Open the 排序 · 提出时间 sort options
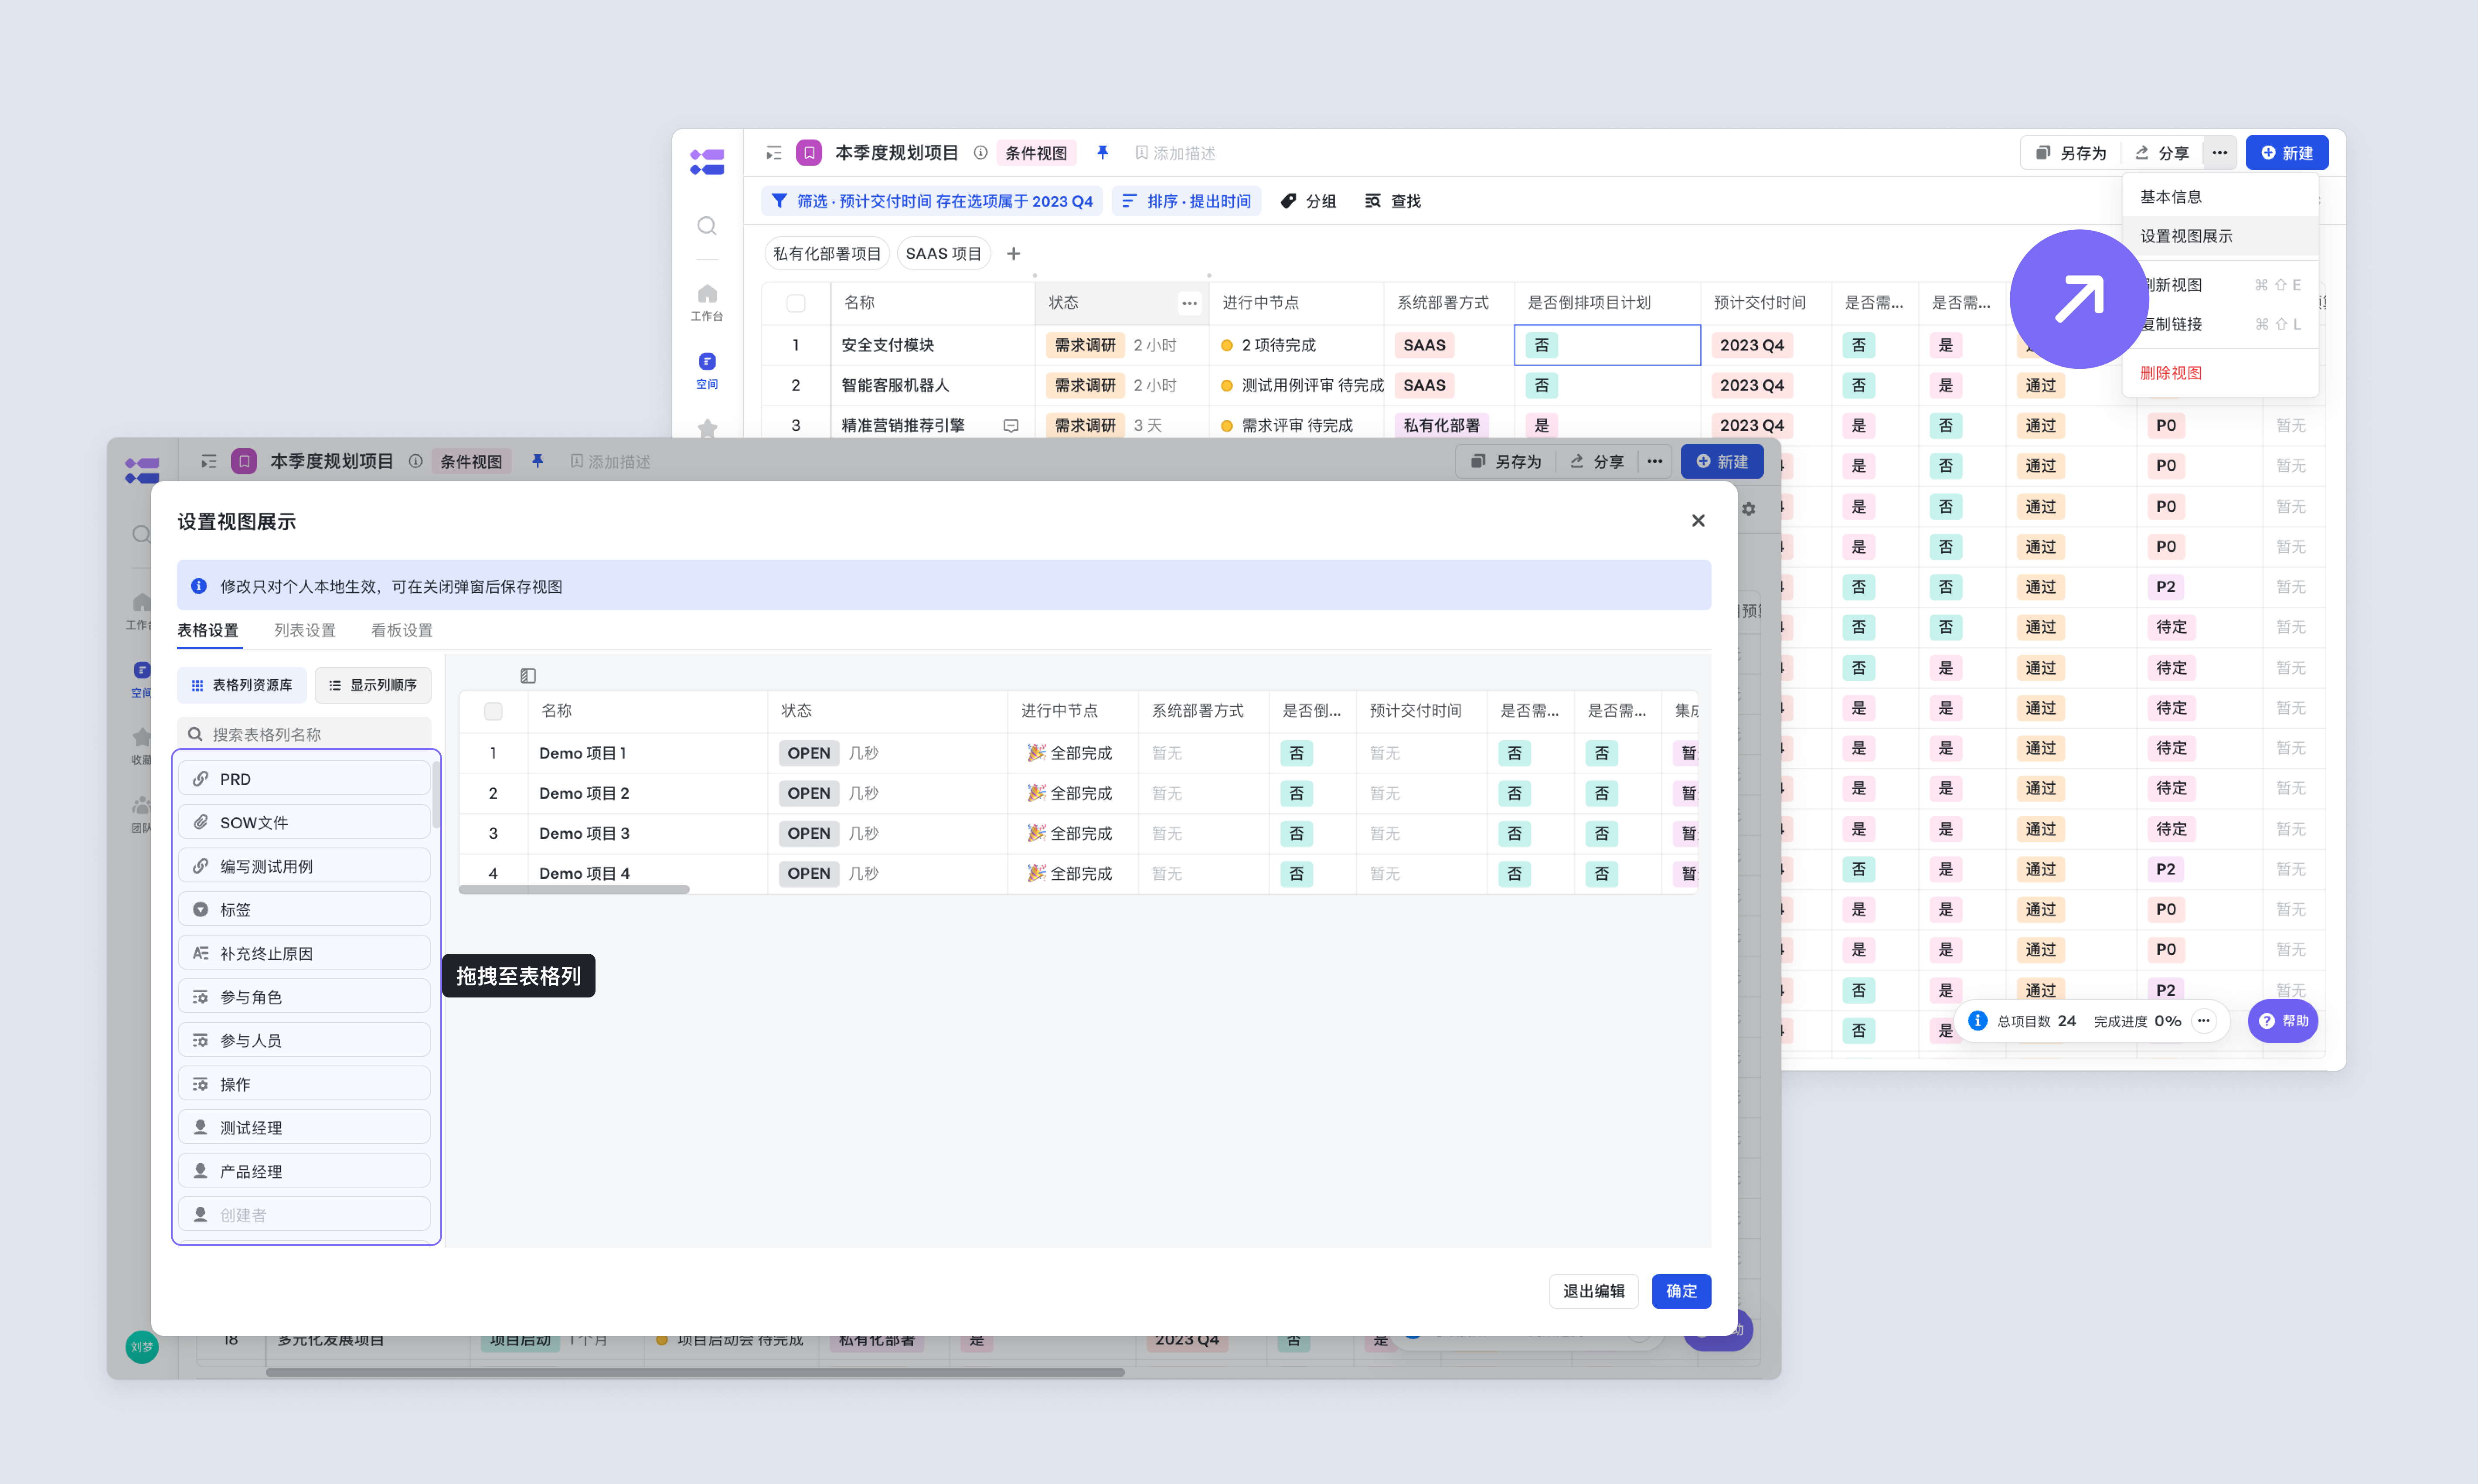 tap(1186, 201)
